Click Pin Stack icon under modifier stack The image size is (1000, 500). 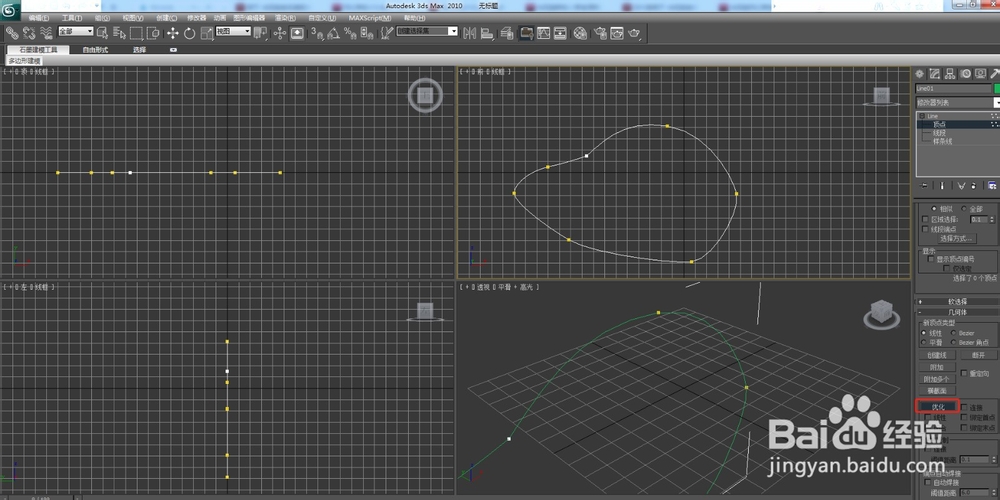point(924,186)
